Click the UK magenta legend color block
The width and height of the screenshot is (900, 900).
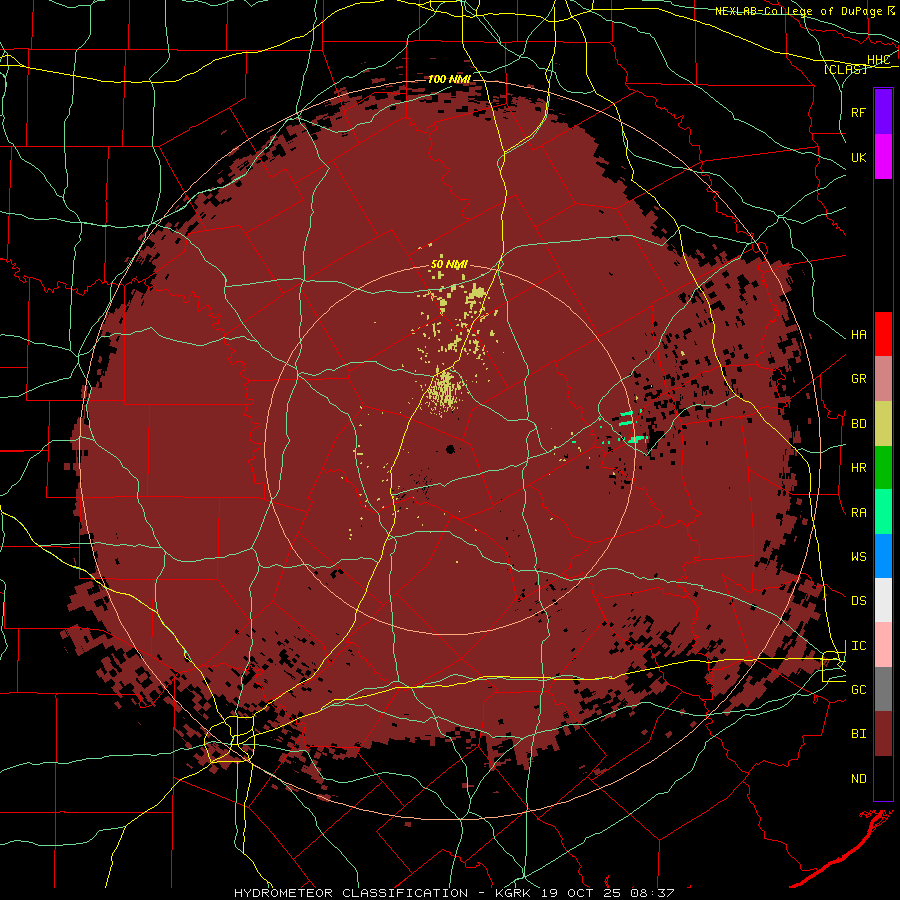tap(883, 157)
